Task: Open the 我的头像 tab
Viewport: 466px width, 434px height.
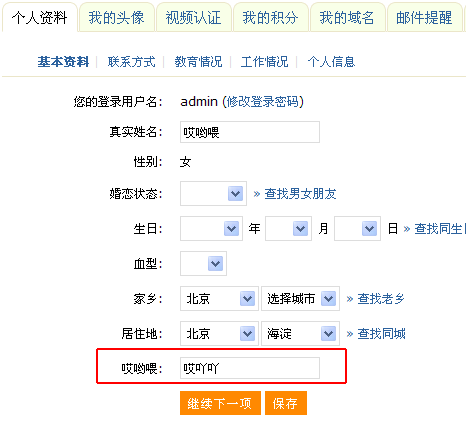Action: pyautogui.click(x=117, y=17)
